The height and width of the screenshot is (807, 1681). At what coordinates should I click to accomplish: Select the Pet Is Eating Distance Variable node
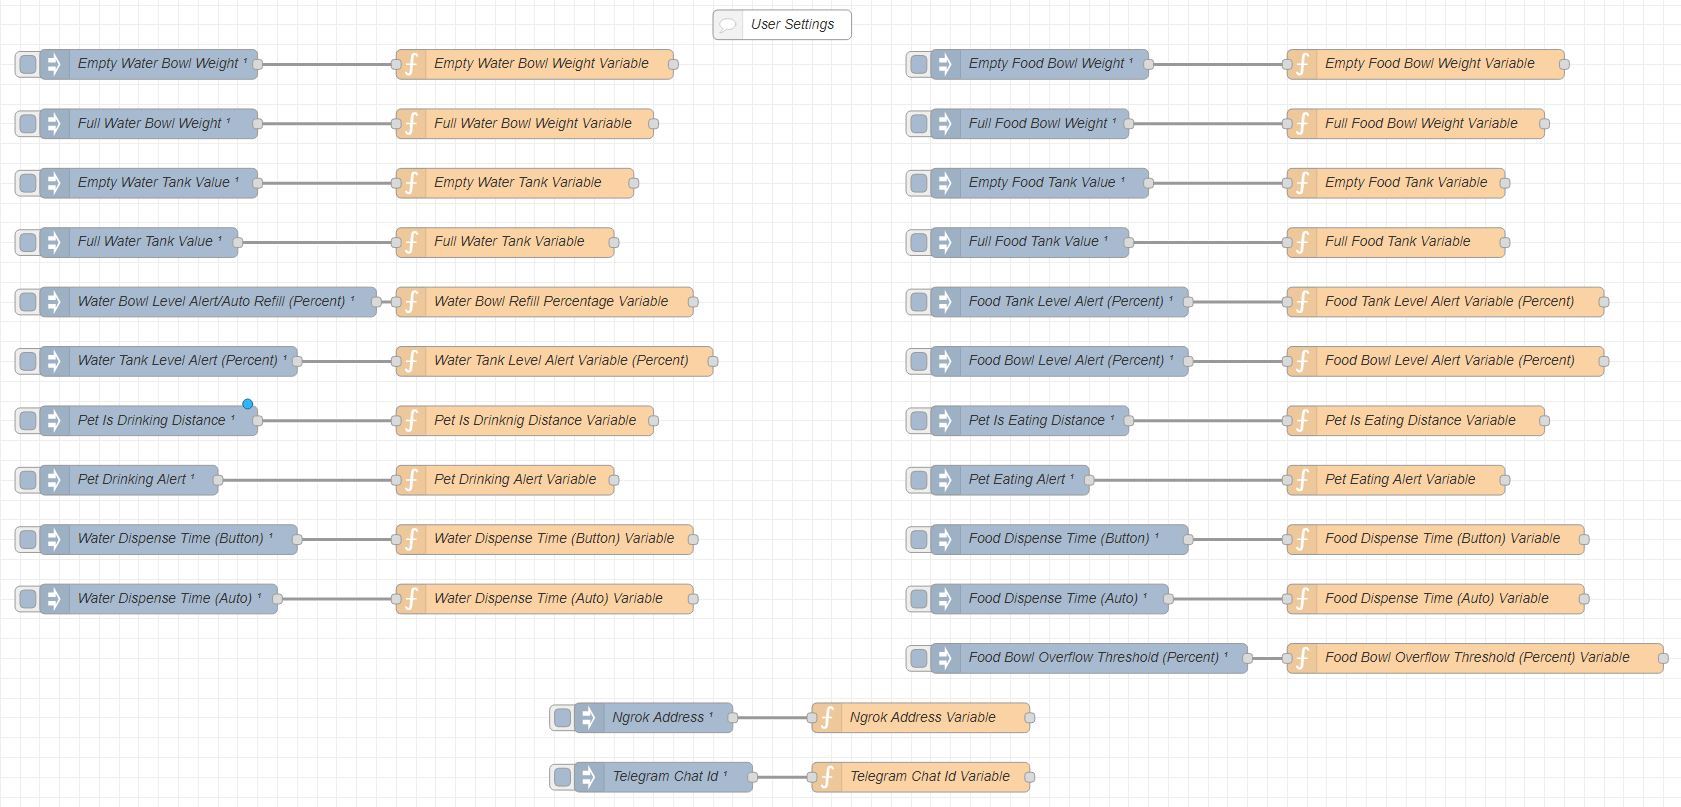(x=1420, y=421)
